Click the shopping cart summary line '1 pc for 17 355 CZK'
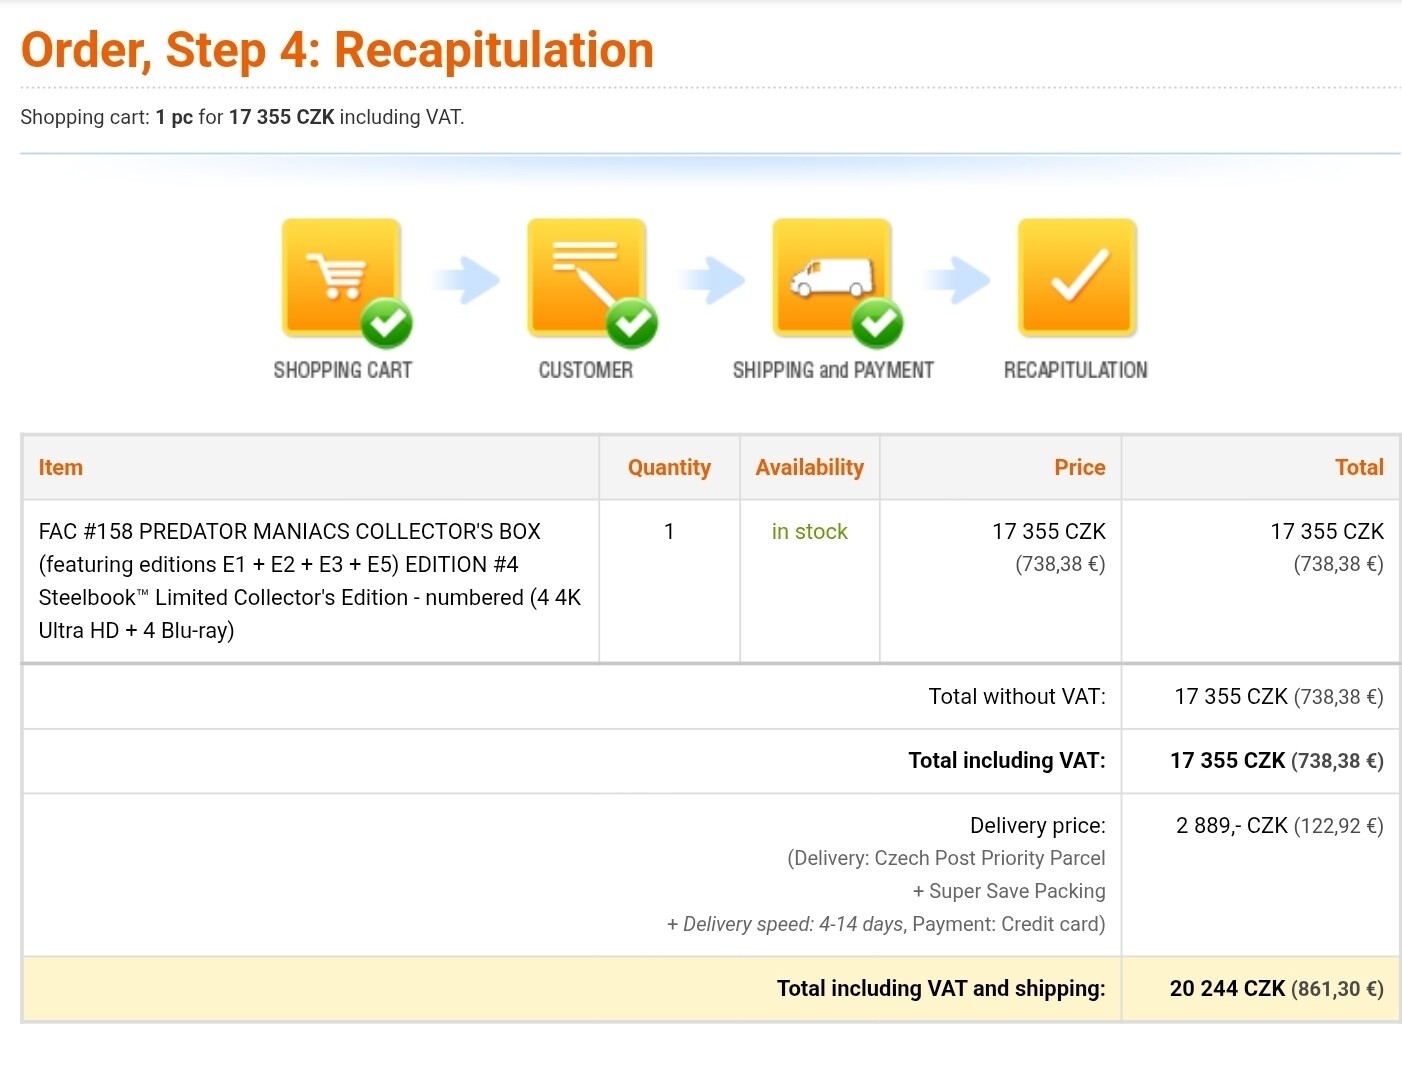The image size is (1402, 1076). pos(245,117)
